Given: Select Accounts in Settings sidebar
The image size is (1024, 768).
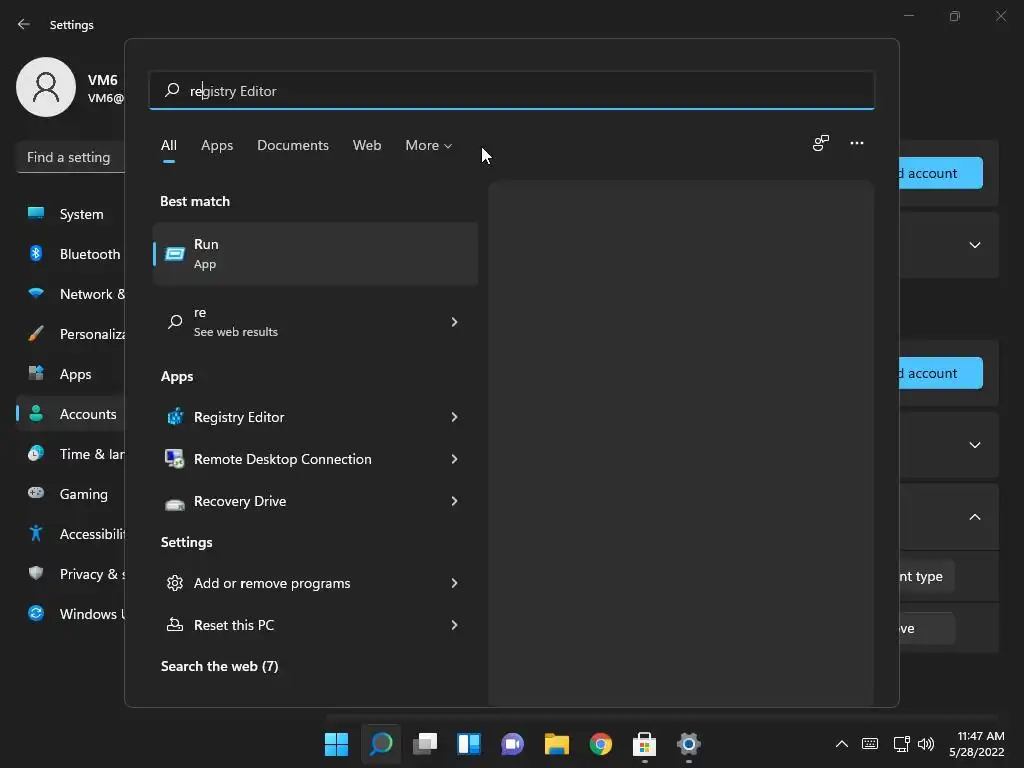Looking at the screenshot, I should (x=71, y=414).
